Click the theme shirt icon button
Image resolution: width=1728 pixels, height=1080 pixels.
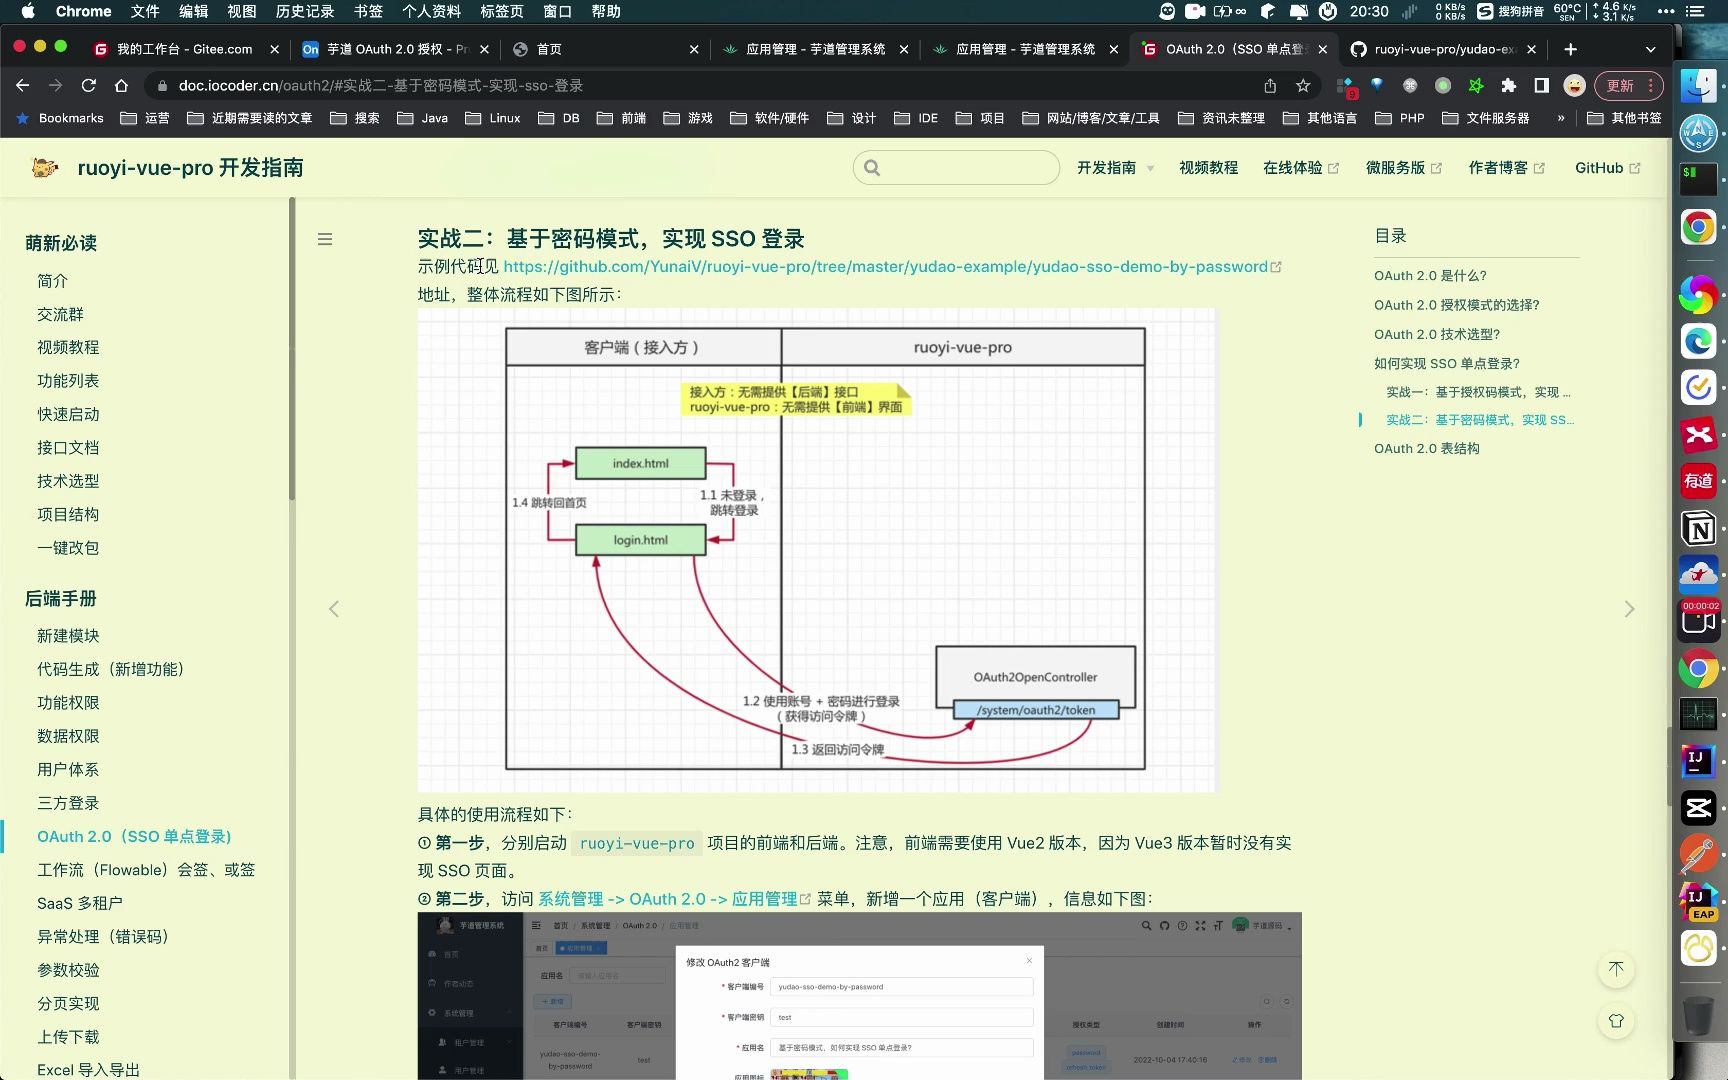(x=1616, y=1021)
